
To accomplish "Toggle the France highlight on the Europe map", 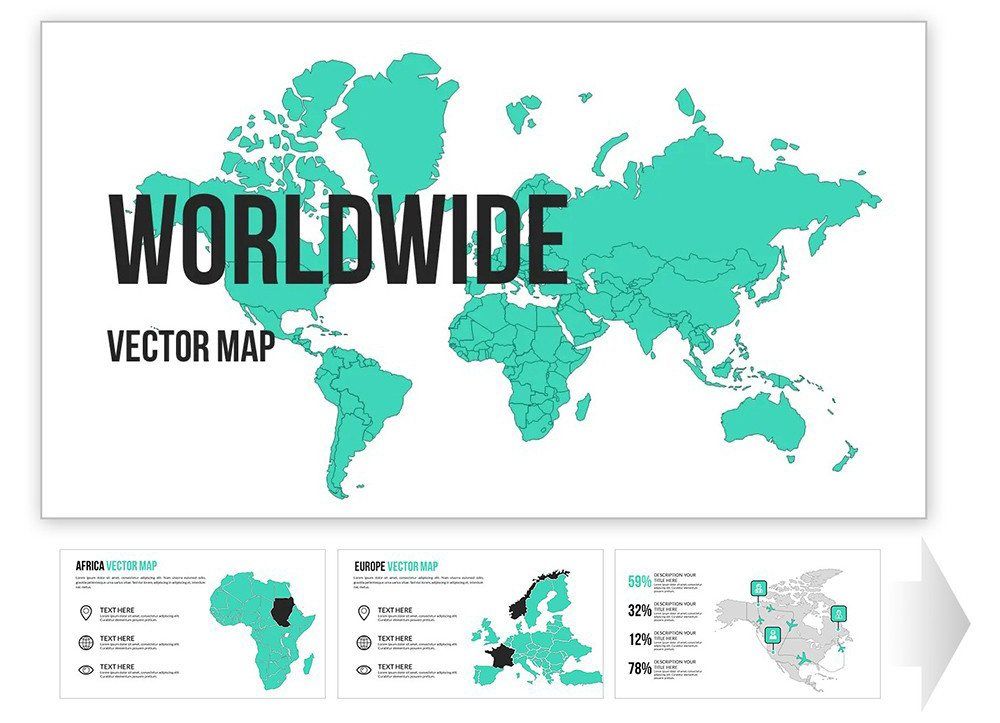I will [502, 657].
